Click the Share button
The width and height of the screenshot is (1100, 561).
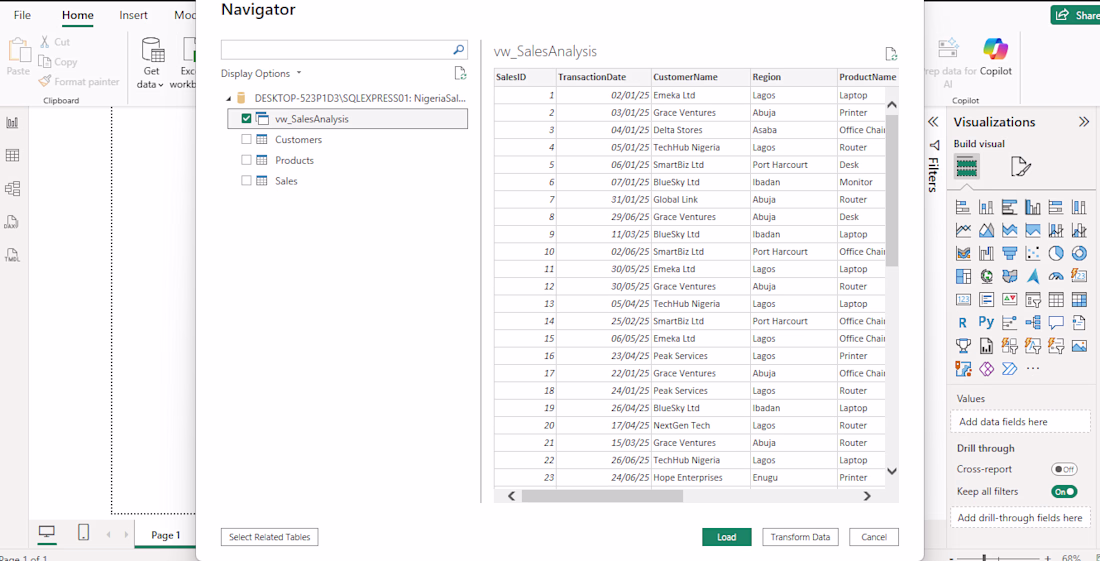[1075, 15]
